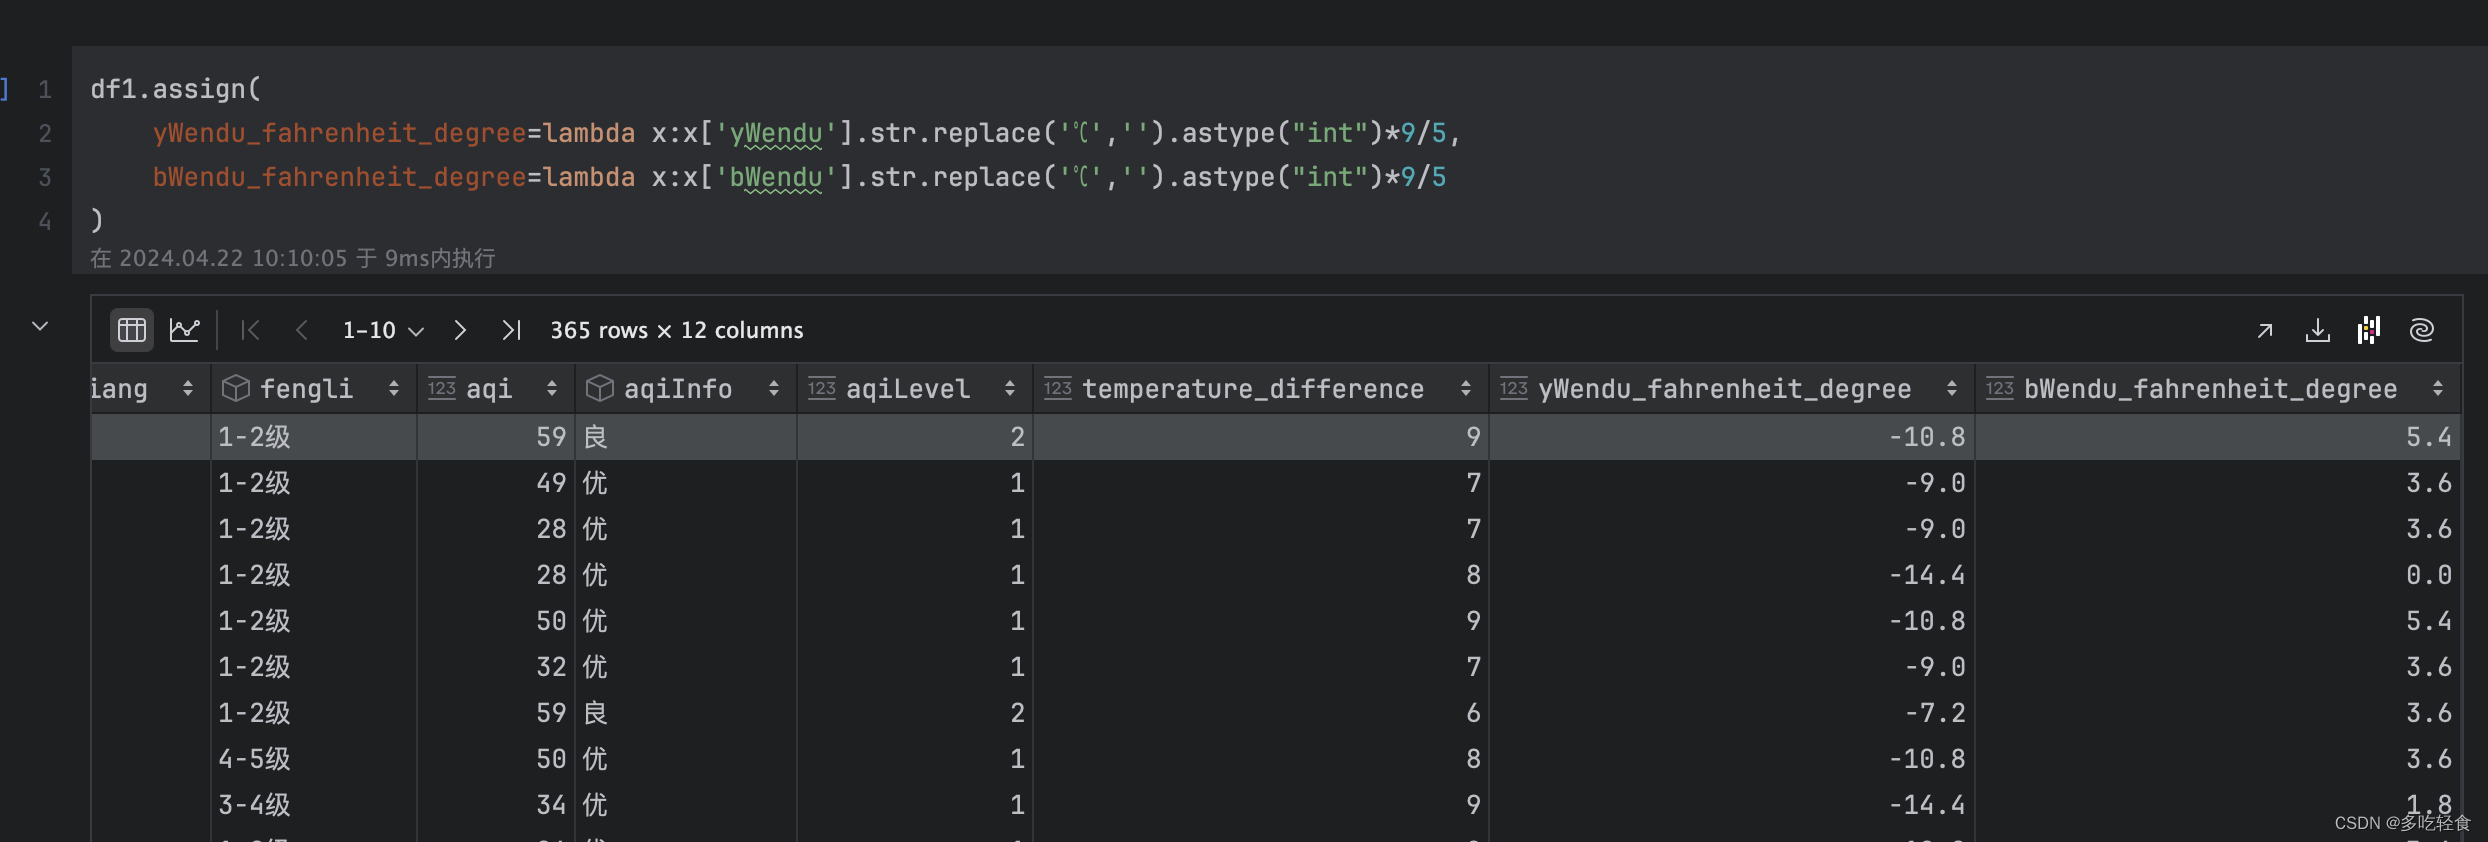This screenshot has width=2488, height=842.
Task: Click line number 4 in gutter
Action: pyautogui.click(x=45, y=221)
